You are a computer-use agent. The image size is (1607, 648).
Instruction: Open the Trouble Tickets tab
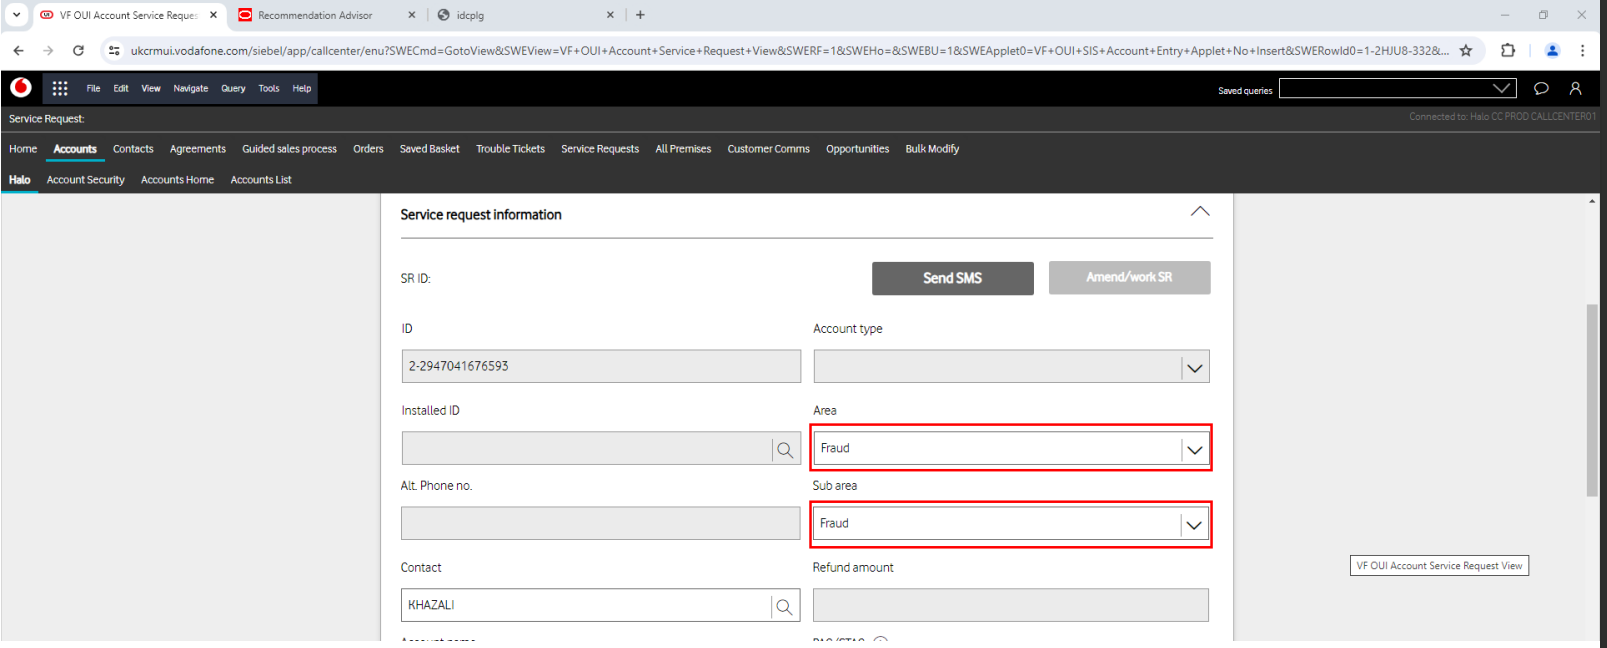point(510,149)
